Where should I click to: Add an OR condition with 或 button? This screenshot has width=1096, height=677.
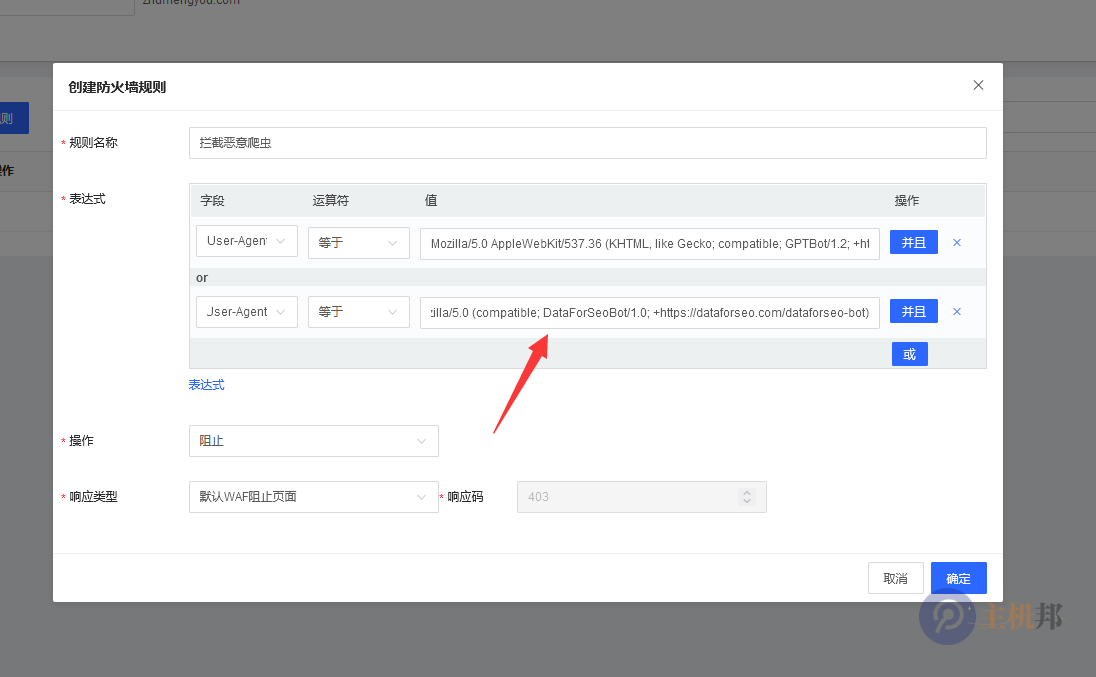point(909,354)
